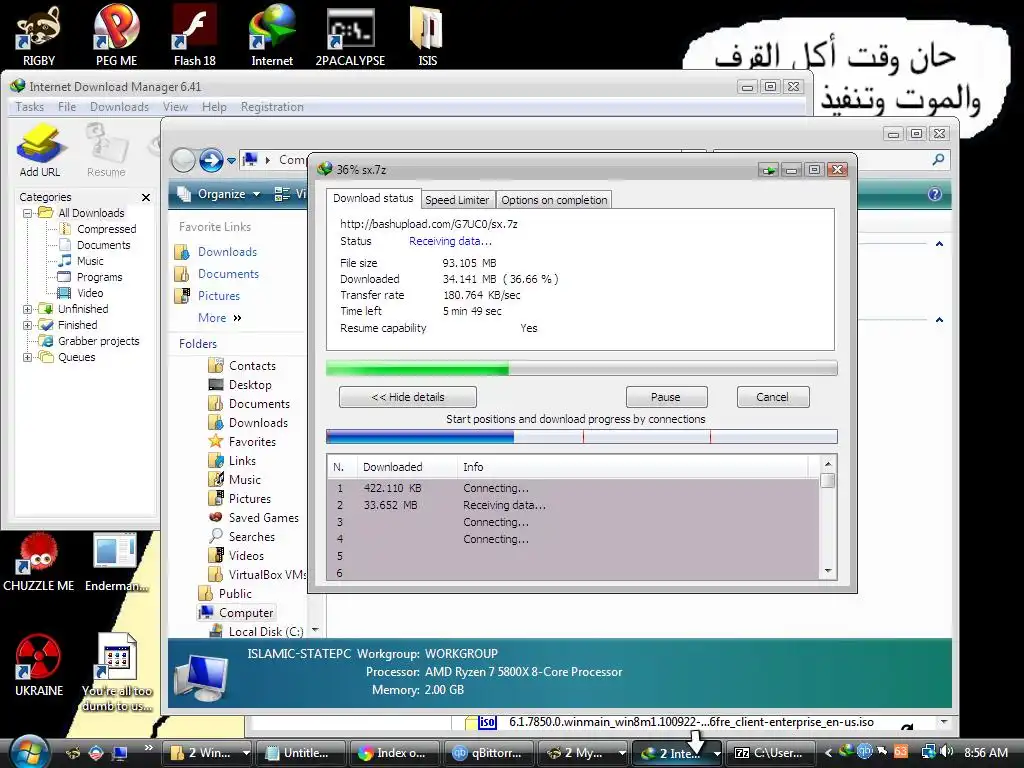Launch the Flash 18 desktop icon
1024x768 pixels.
click(195, 36)
